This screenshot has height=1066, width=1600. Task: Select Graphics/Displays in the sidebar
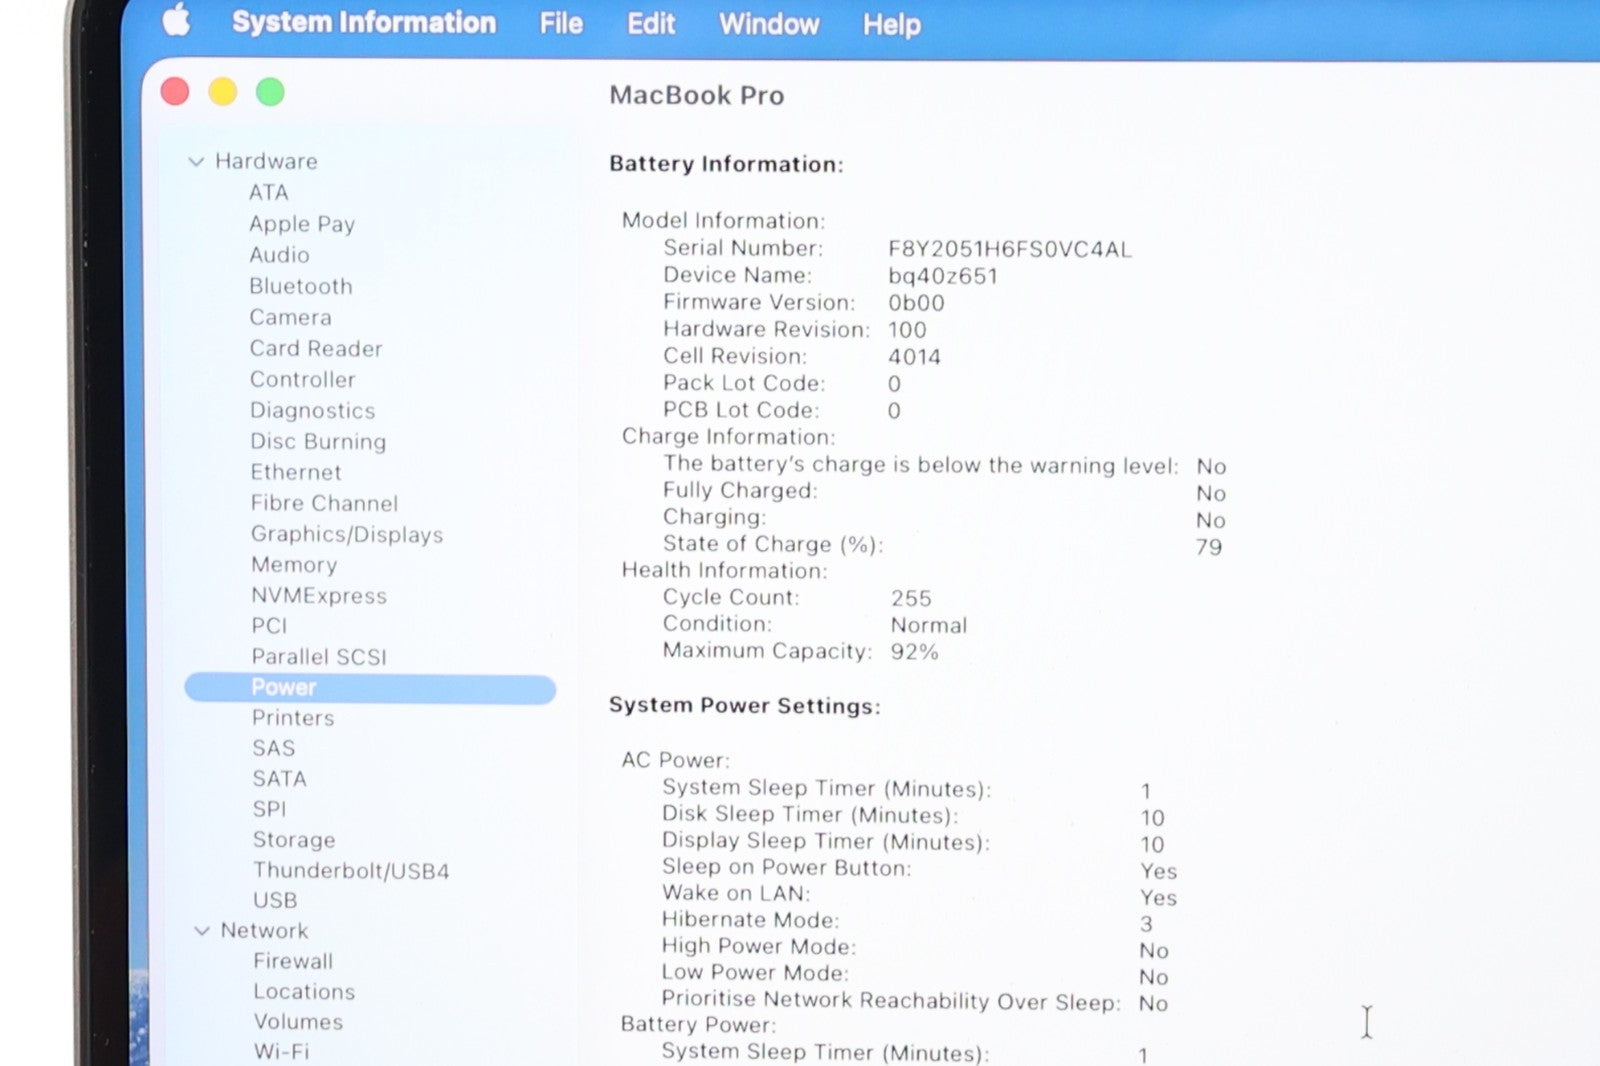click(x=346, y=534)
